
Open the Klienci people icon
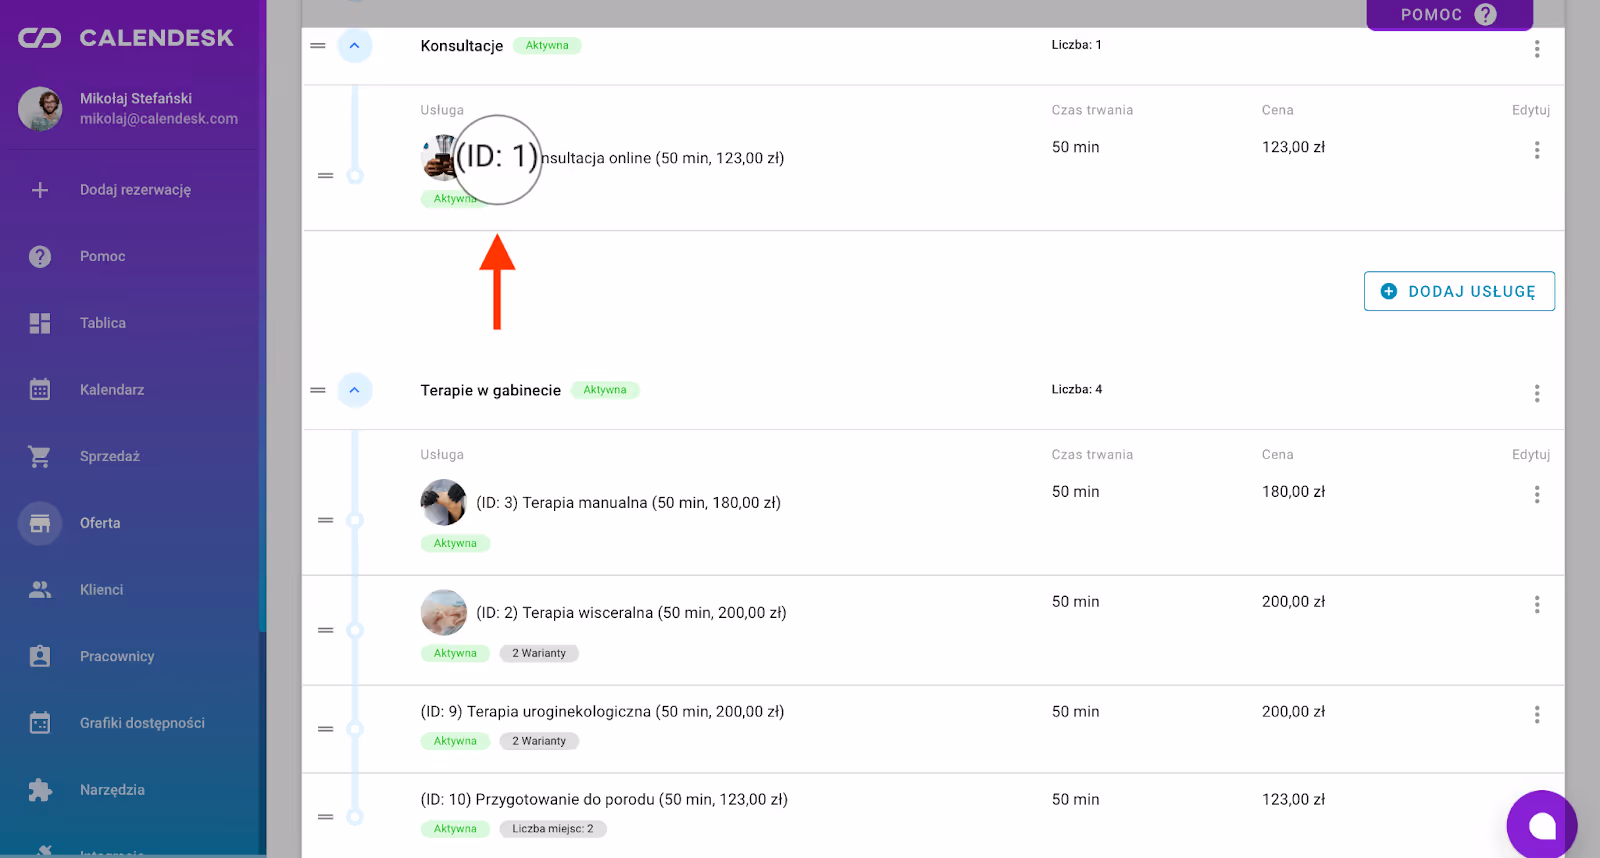tap(40, 590)
